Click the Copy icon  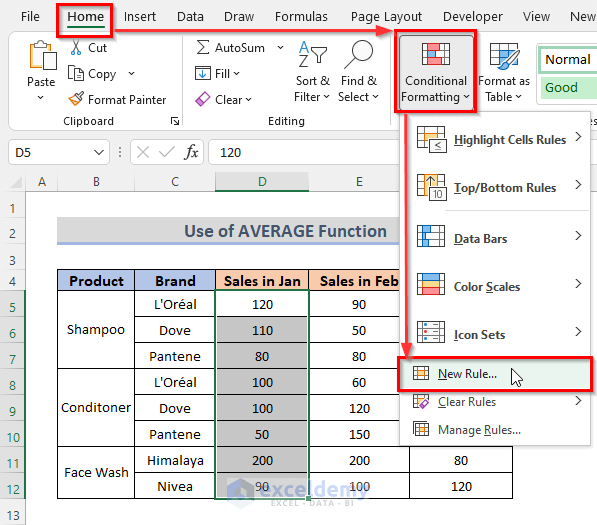coord(76,73)
